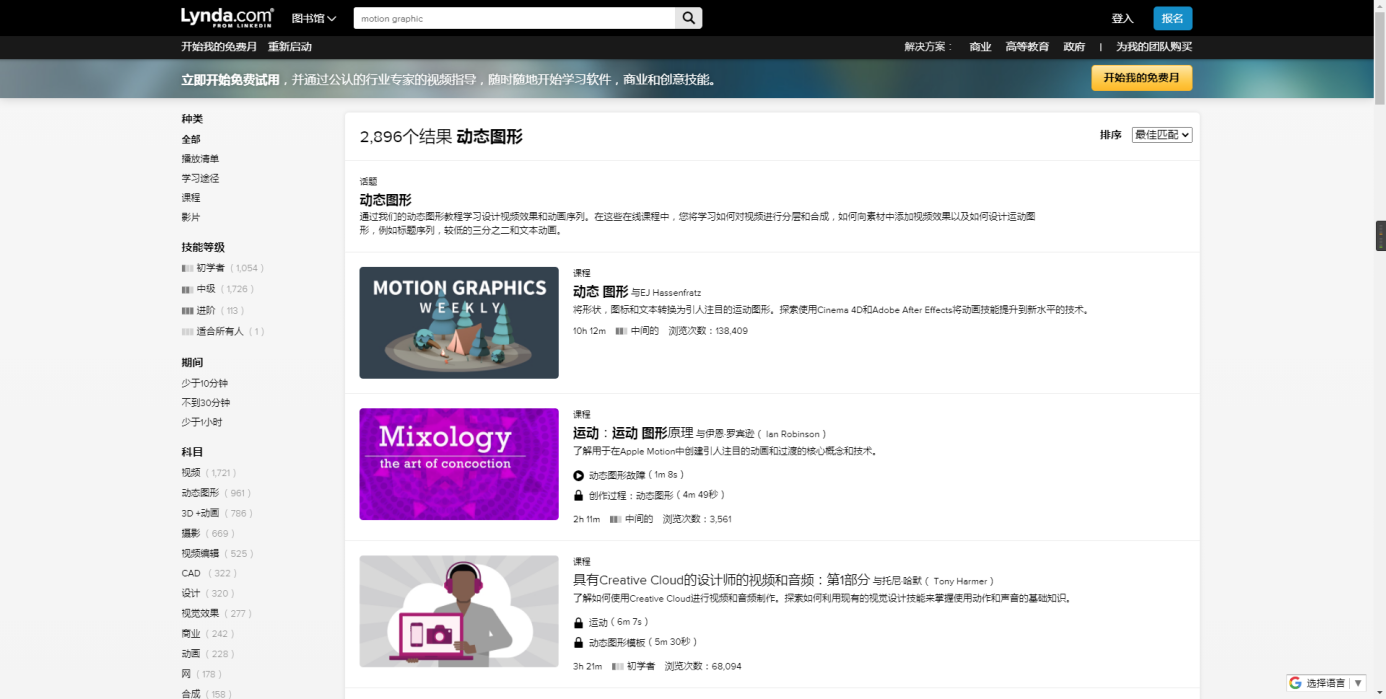
Task: Click lock icon beside 运动 (6m 7s)
Action: point(578,622)
